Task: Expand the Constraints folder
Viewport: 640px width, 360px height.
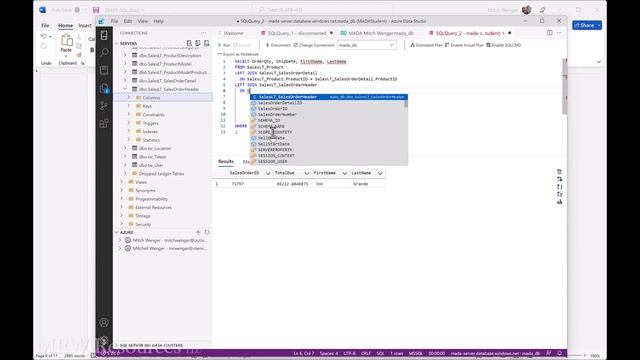Action: (129, 114)
